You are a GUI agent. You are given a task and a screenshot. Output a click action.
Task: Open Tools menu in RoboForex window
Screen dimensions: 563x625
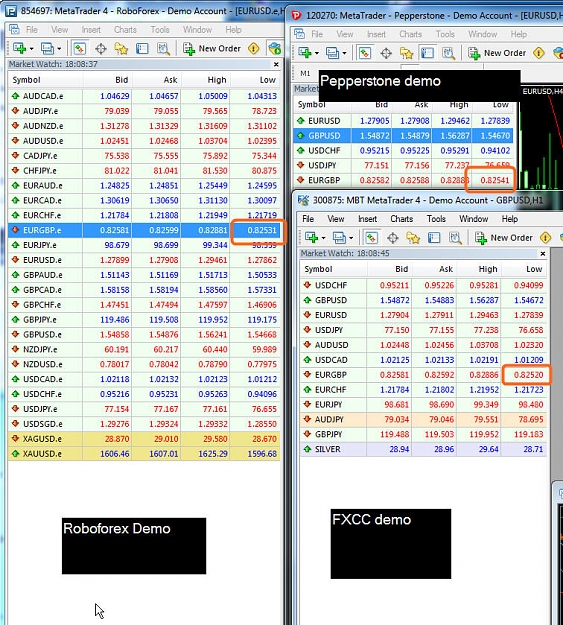tap(160, 29)
